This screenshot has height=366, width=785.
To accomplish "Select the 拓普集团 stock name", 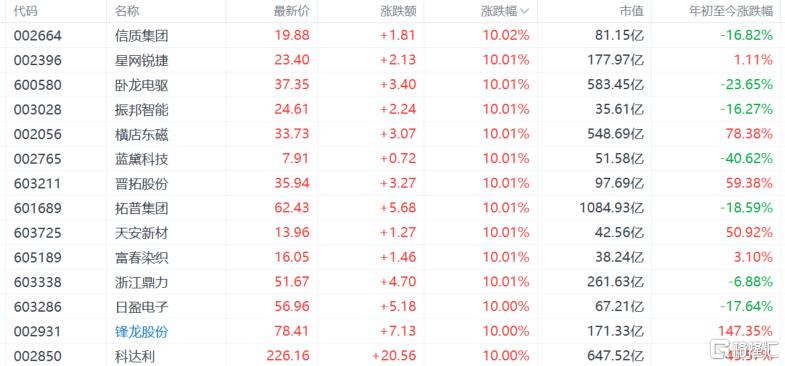I will coord(142,208).
